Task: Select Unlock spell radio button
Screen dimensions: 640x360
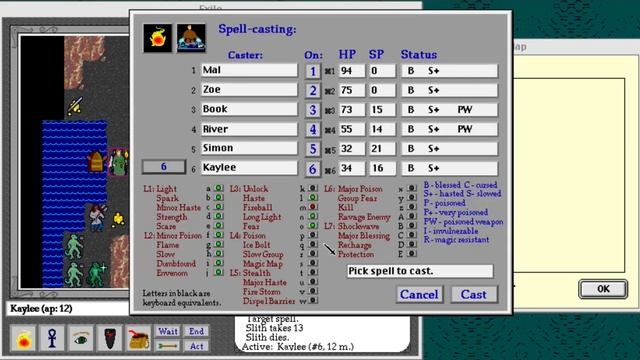Action: (313, 188)
